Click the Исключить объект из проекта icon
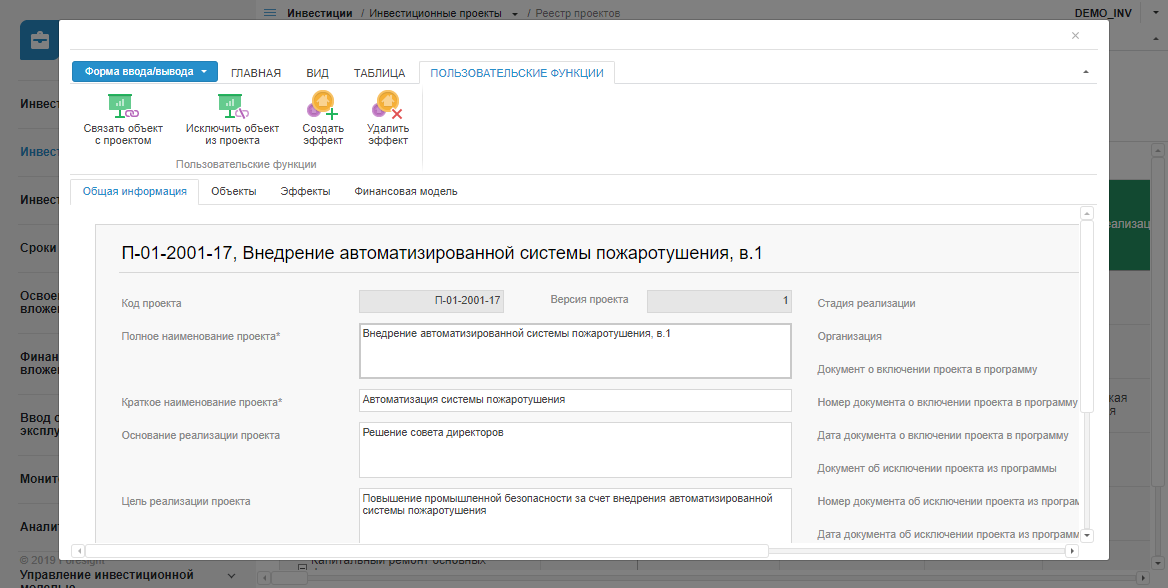The image size is (1168, 588). [232, 106]
